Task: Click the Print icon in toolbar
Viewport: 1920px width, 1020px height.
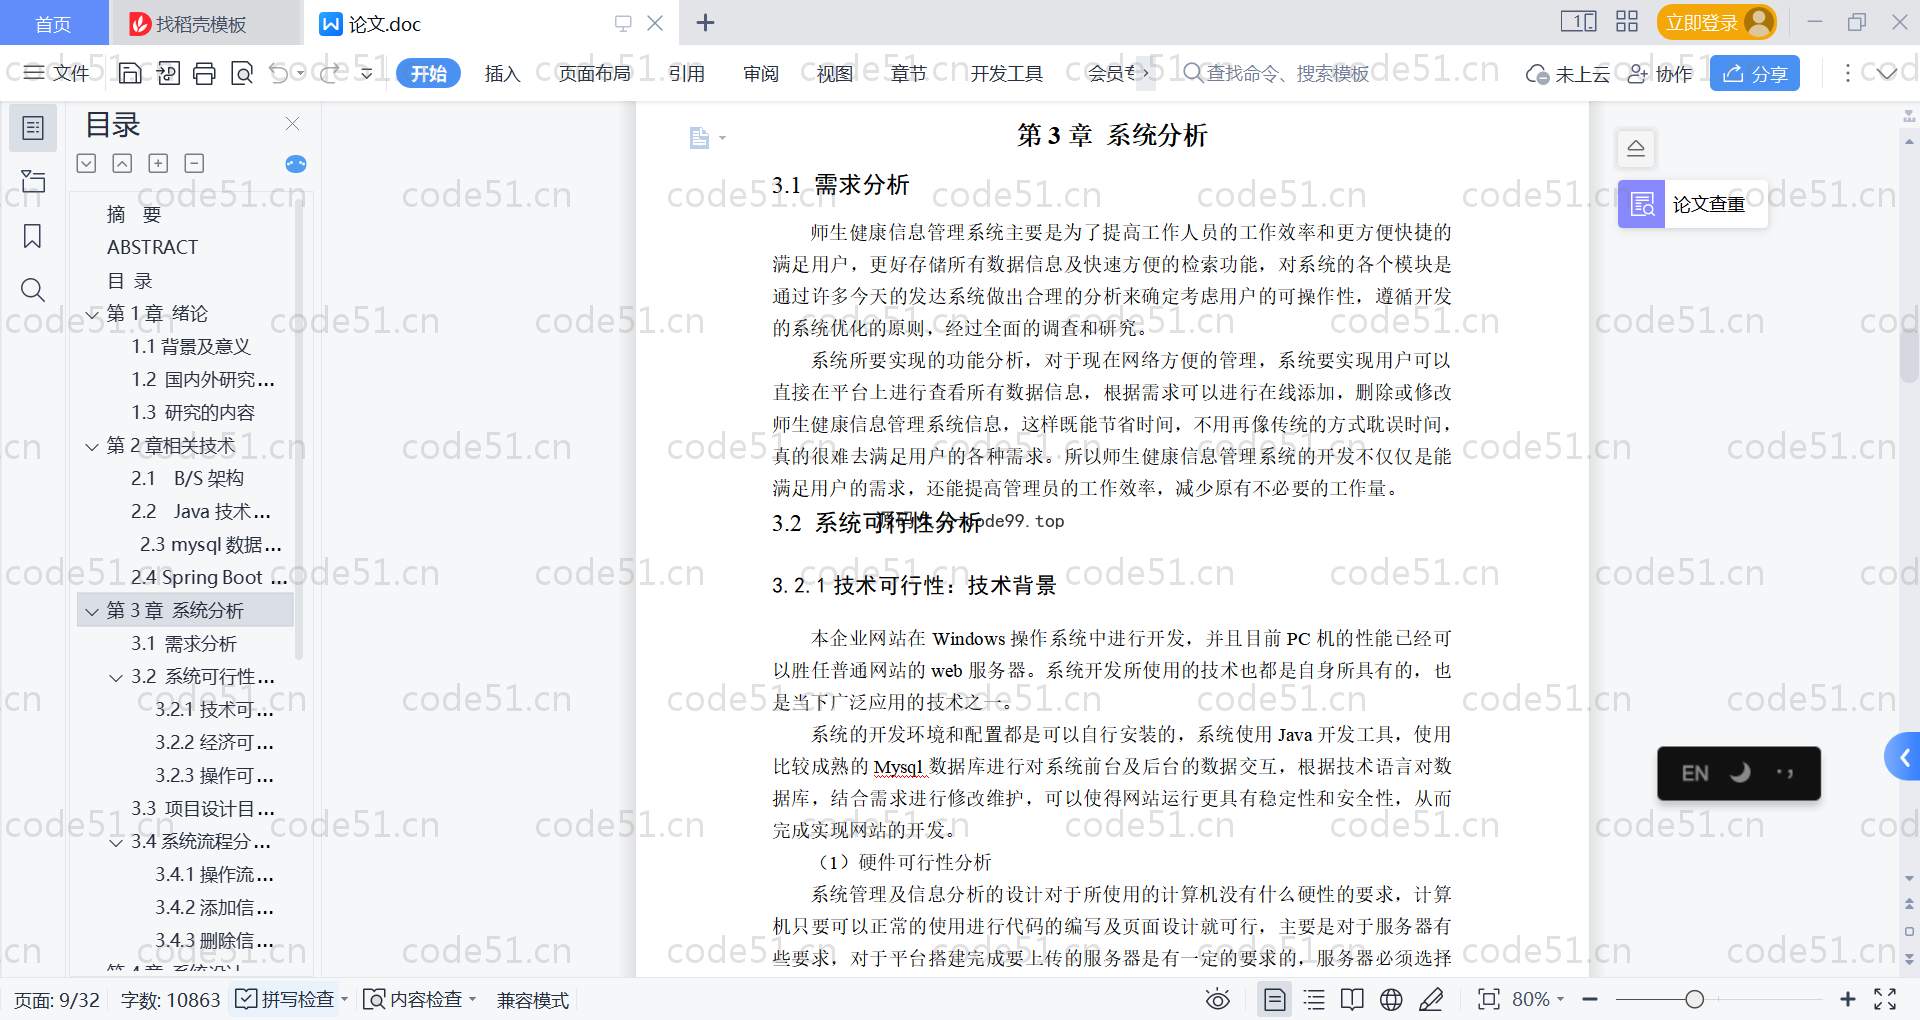Action: 204,73
